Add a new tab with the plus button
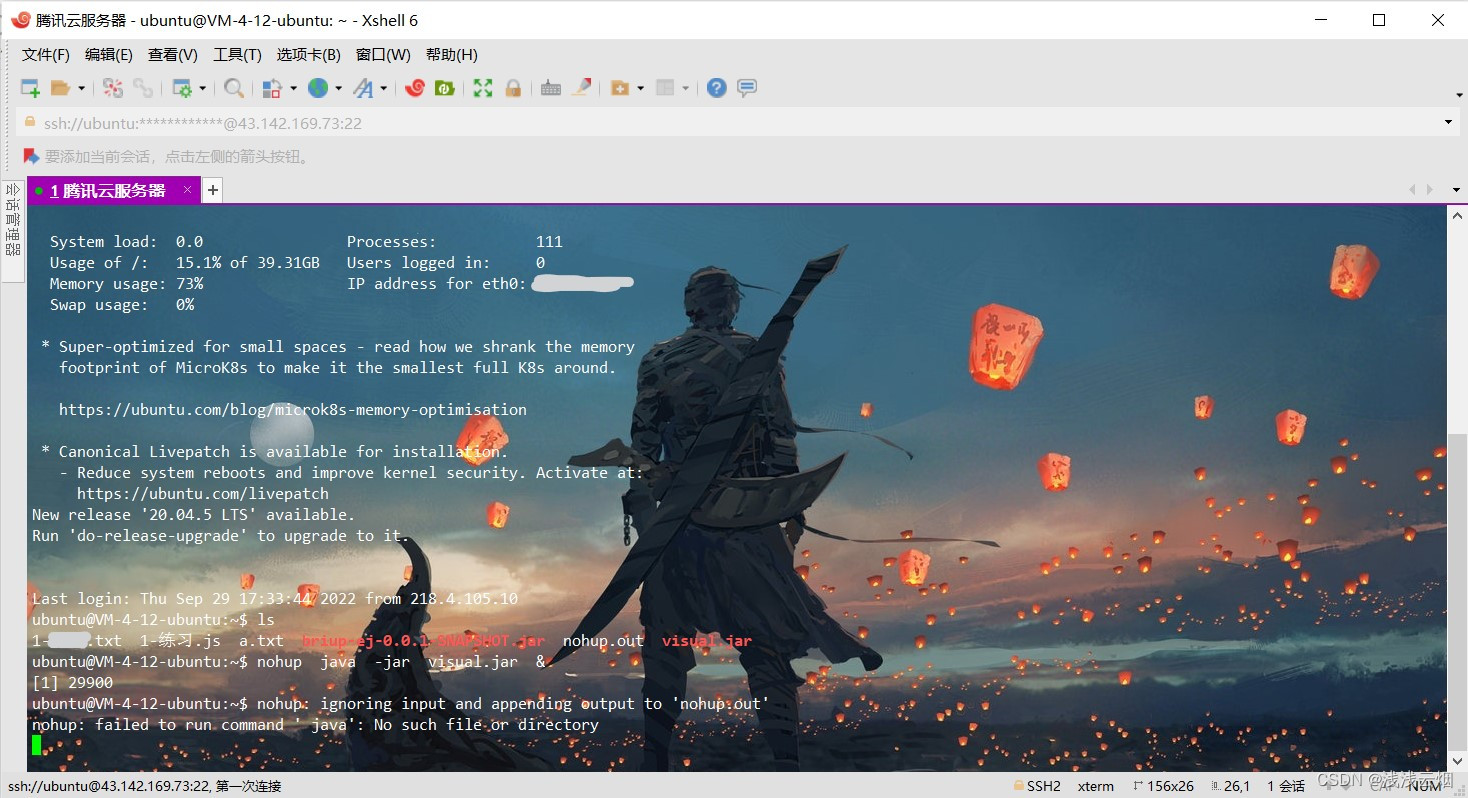This screenshot has height=798, width=1468. coord(212,190)
